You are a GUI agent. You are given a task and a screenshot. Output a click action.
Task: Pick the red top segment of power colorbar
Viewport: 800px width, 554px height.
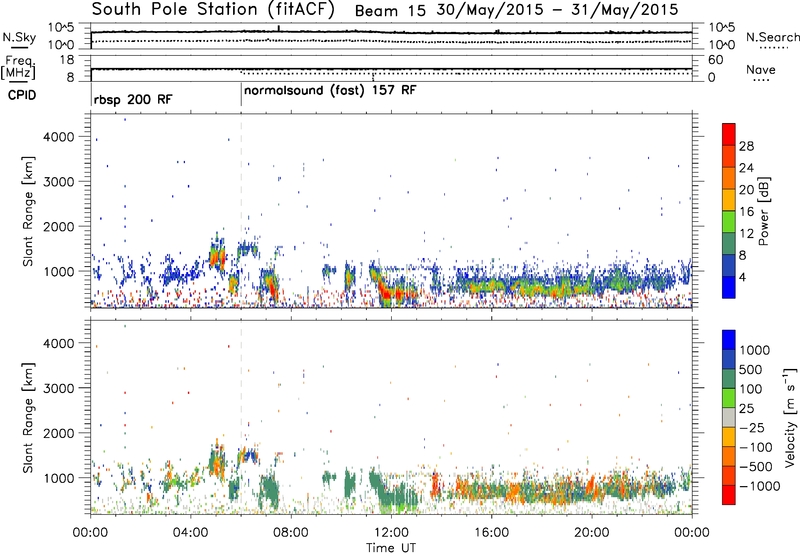[x=729, y=134]
